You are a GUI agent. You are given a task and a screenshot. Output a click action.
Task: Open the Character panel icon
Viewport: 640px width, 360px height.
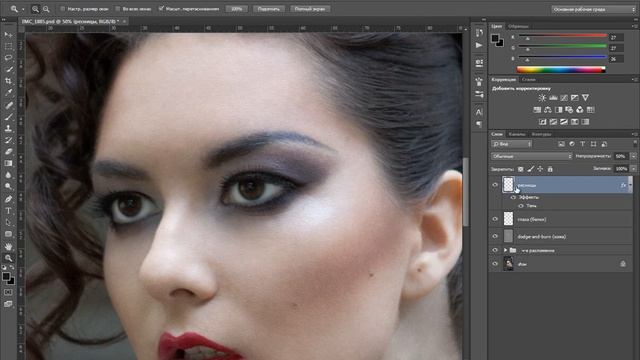tap(479, 111)
